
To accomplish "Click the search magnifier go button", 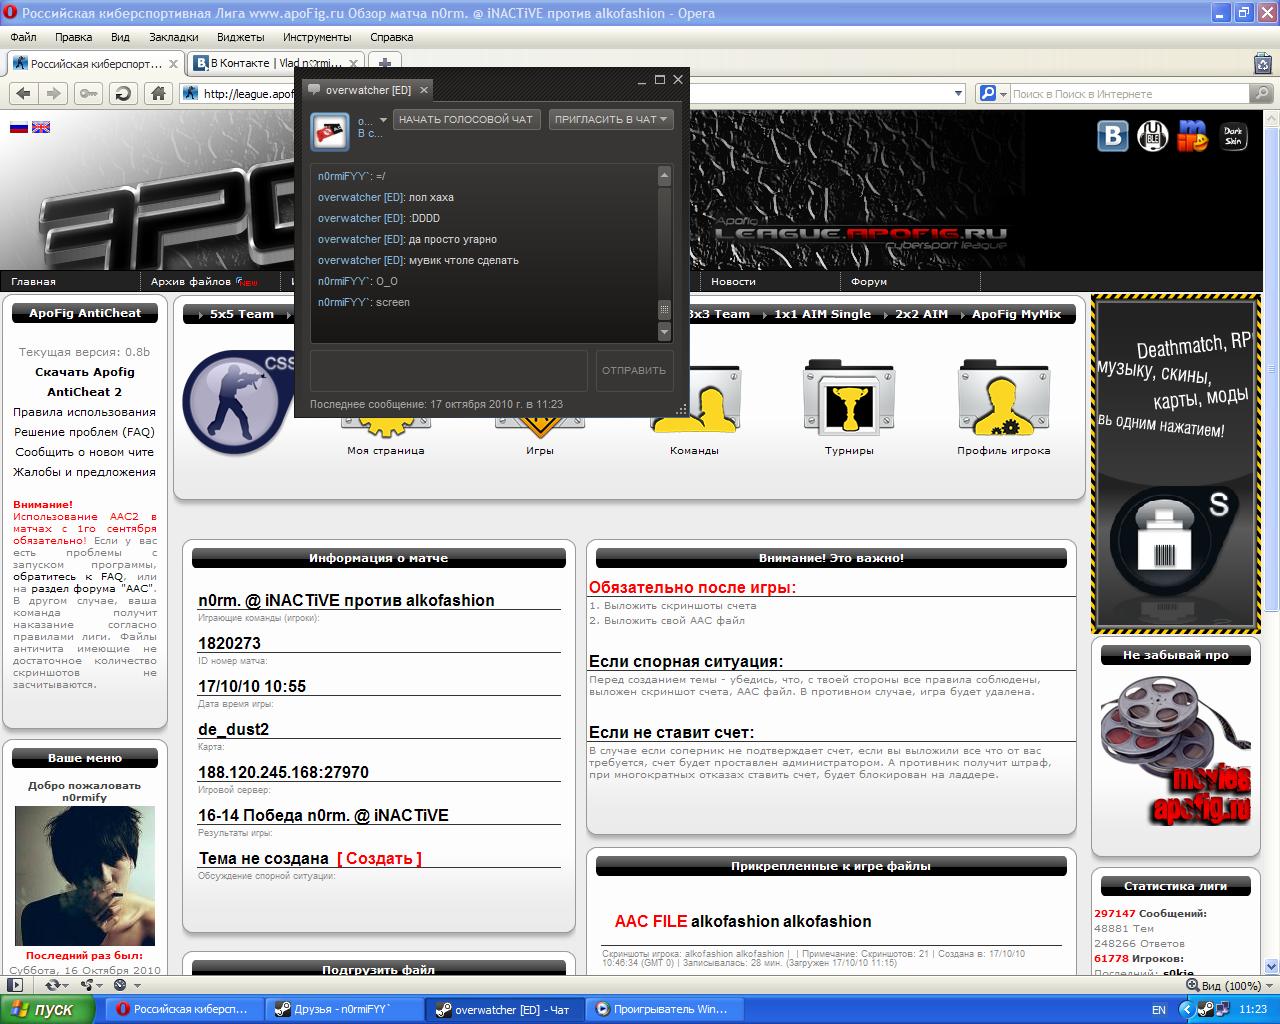I will (x=1263, y=93).
